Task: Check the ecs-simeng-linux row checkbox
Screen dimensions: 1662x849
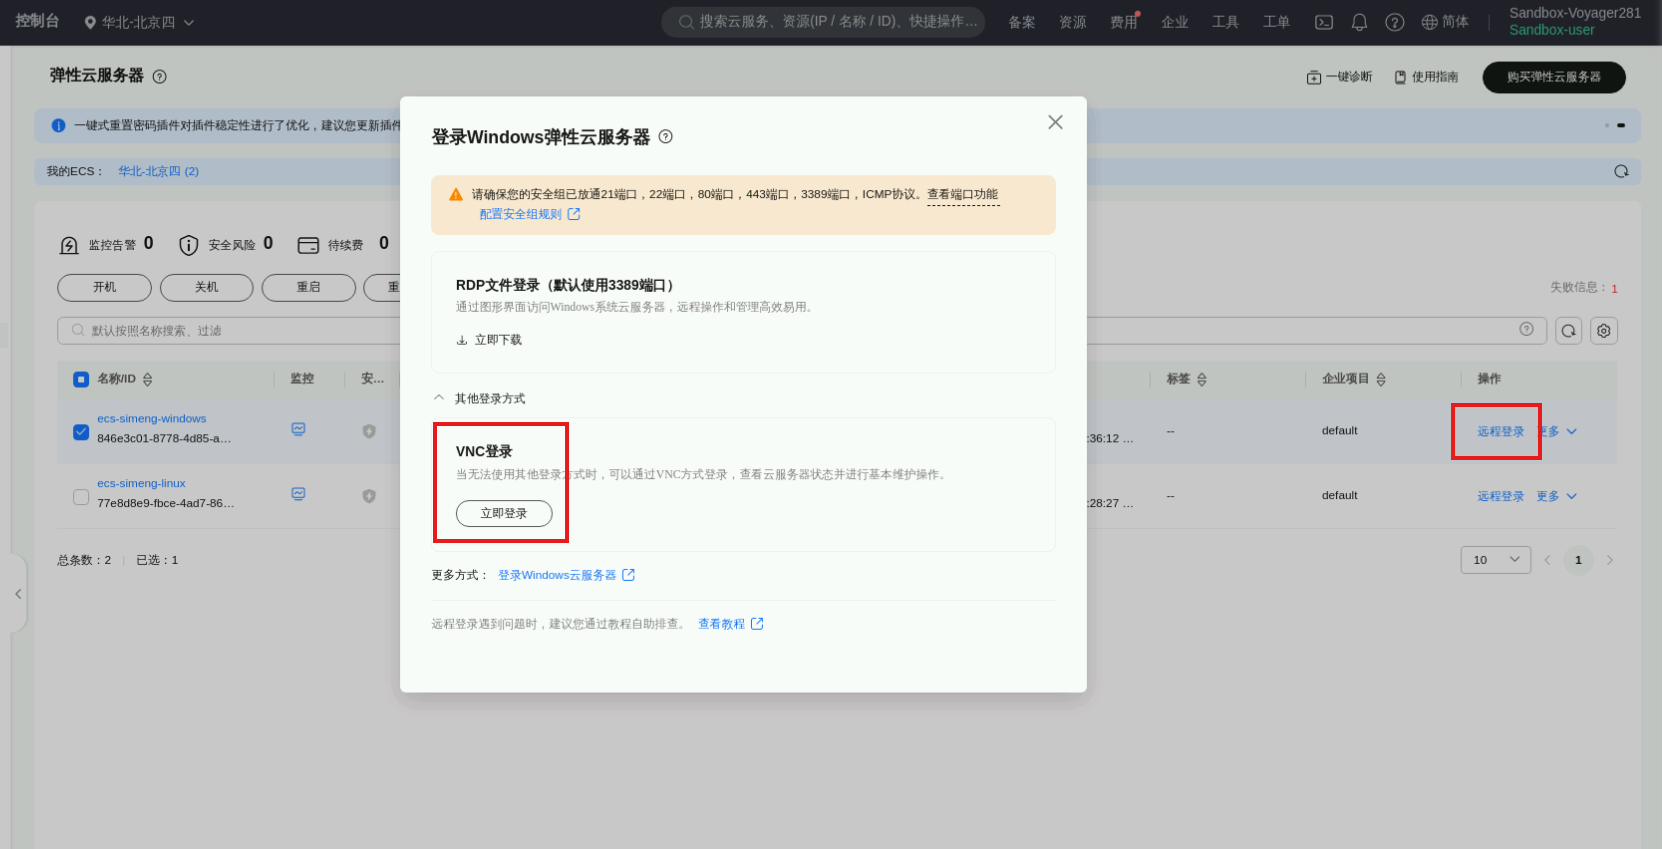Action: click(81, 497)
